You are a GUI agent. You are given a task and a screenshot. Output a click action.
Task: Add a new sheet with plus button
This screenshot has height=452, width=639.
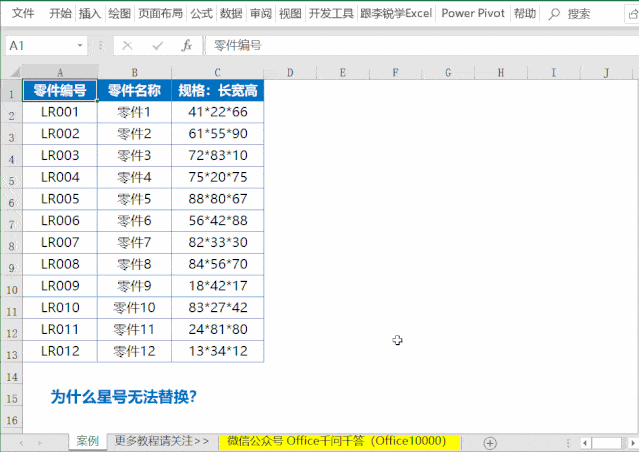pyautogui.click(x=490, y=441)
